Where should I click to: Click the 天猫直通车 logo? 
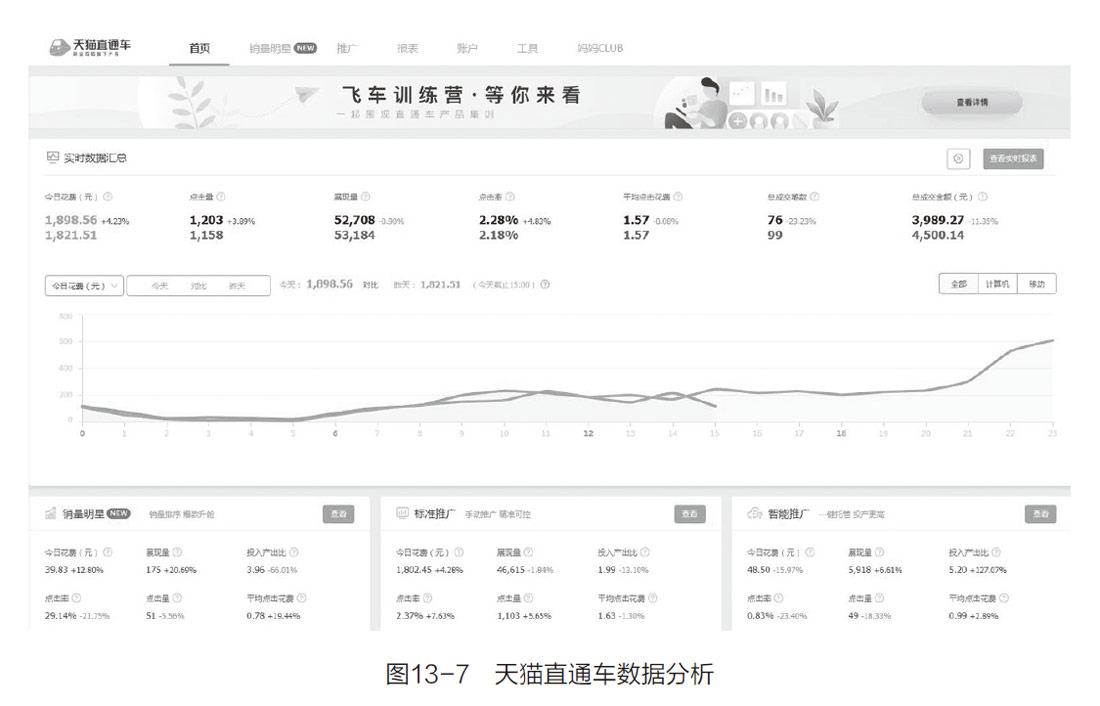tap(90, 47)
